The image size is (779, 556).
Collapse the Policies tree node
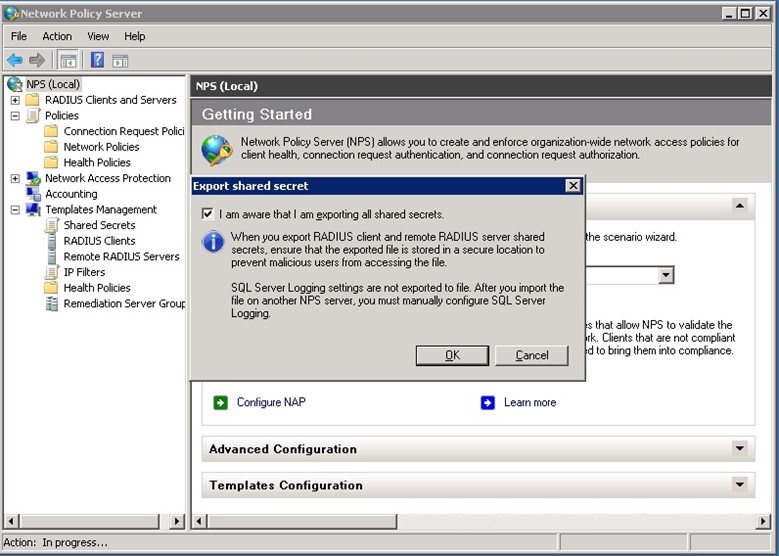click(x=15, y=116)
